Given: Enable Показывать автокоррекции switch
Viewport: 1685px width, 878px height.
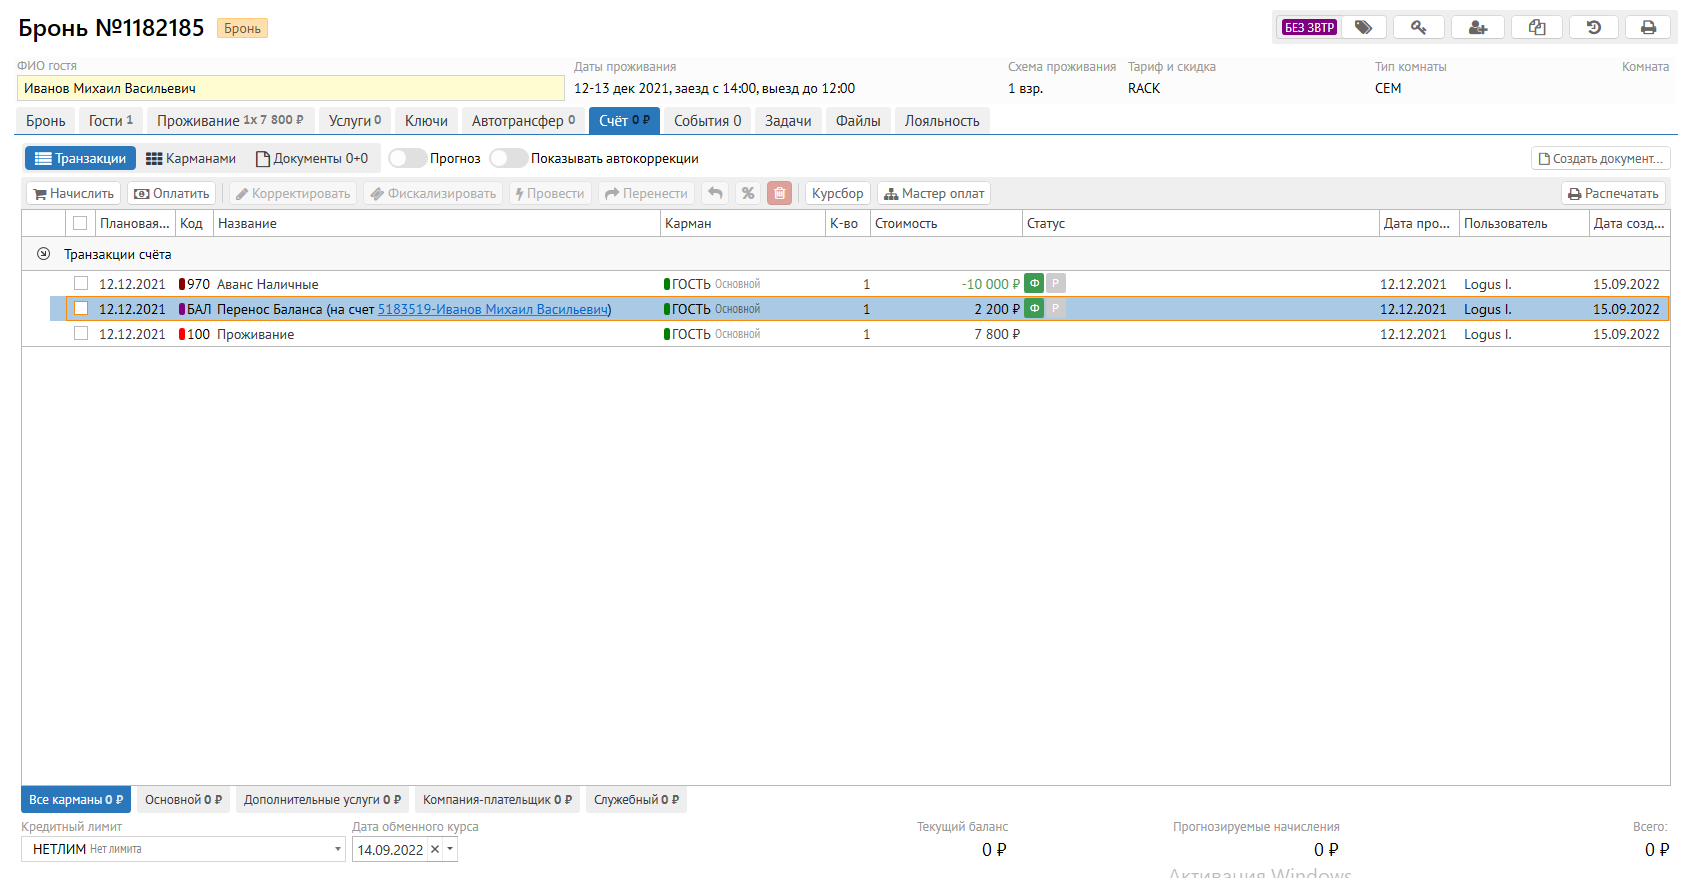Looking at the screenshot, I should point(508,158).
